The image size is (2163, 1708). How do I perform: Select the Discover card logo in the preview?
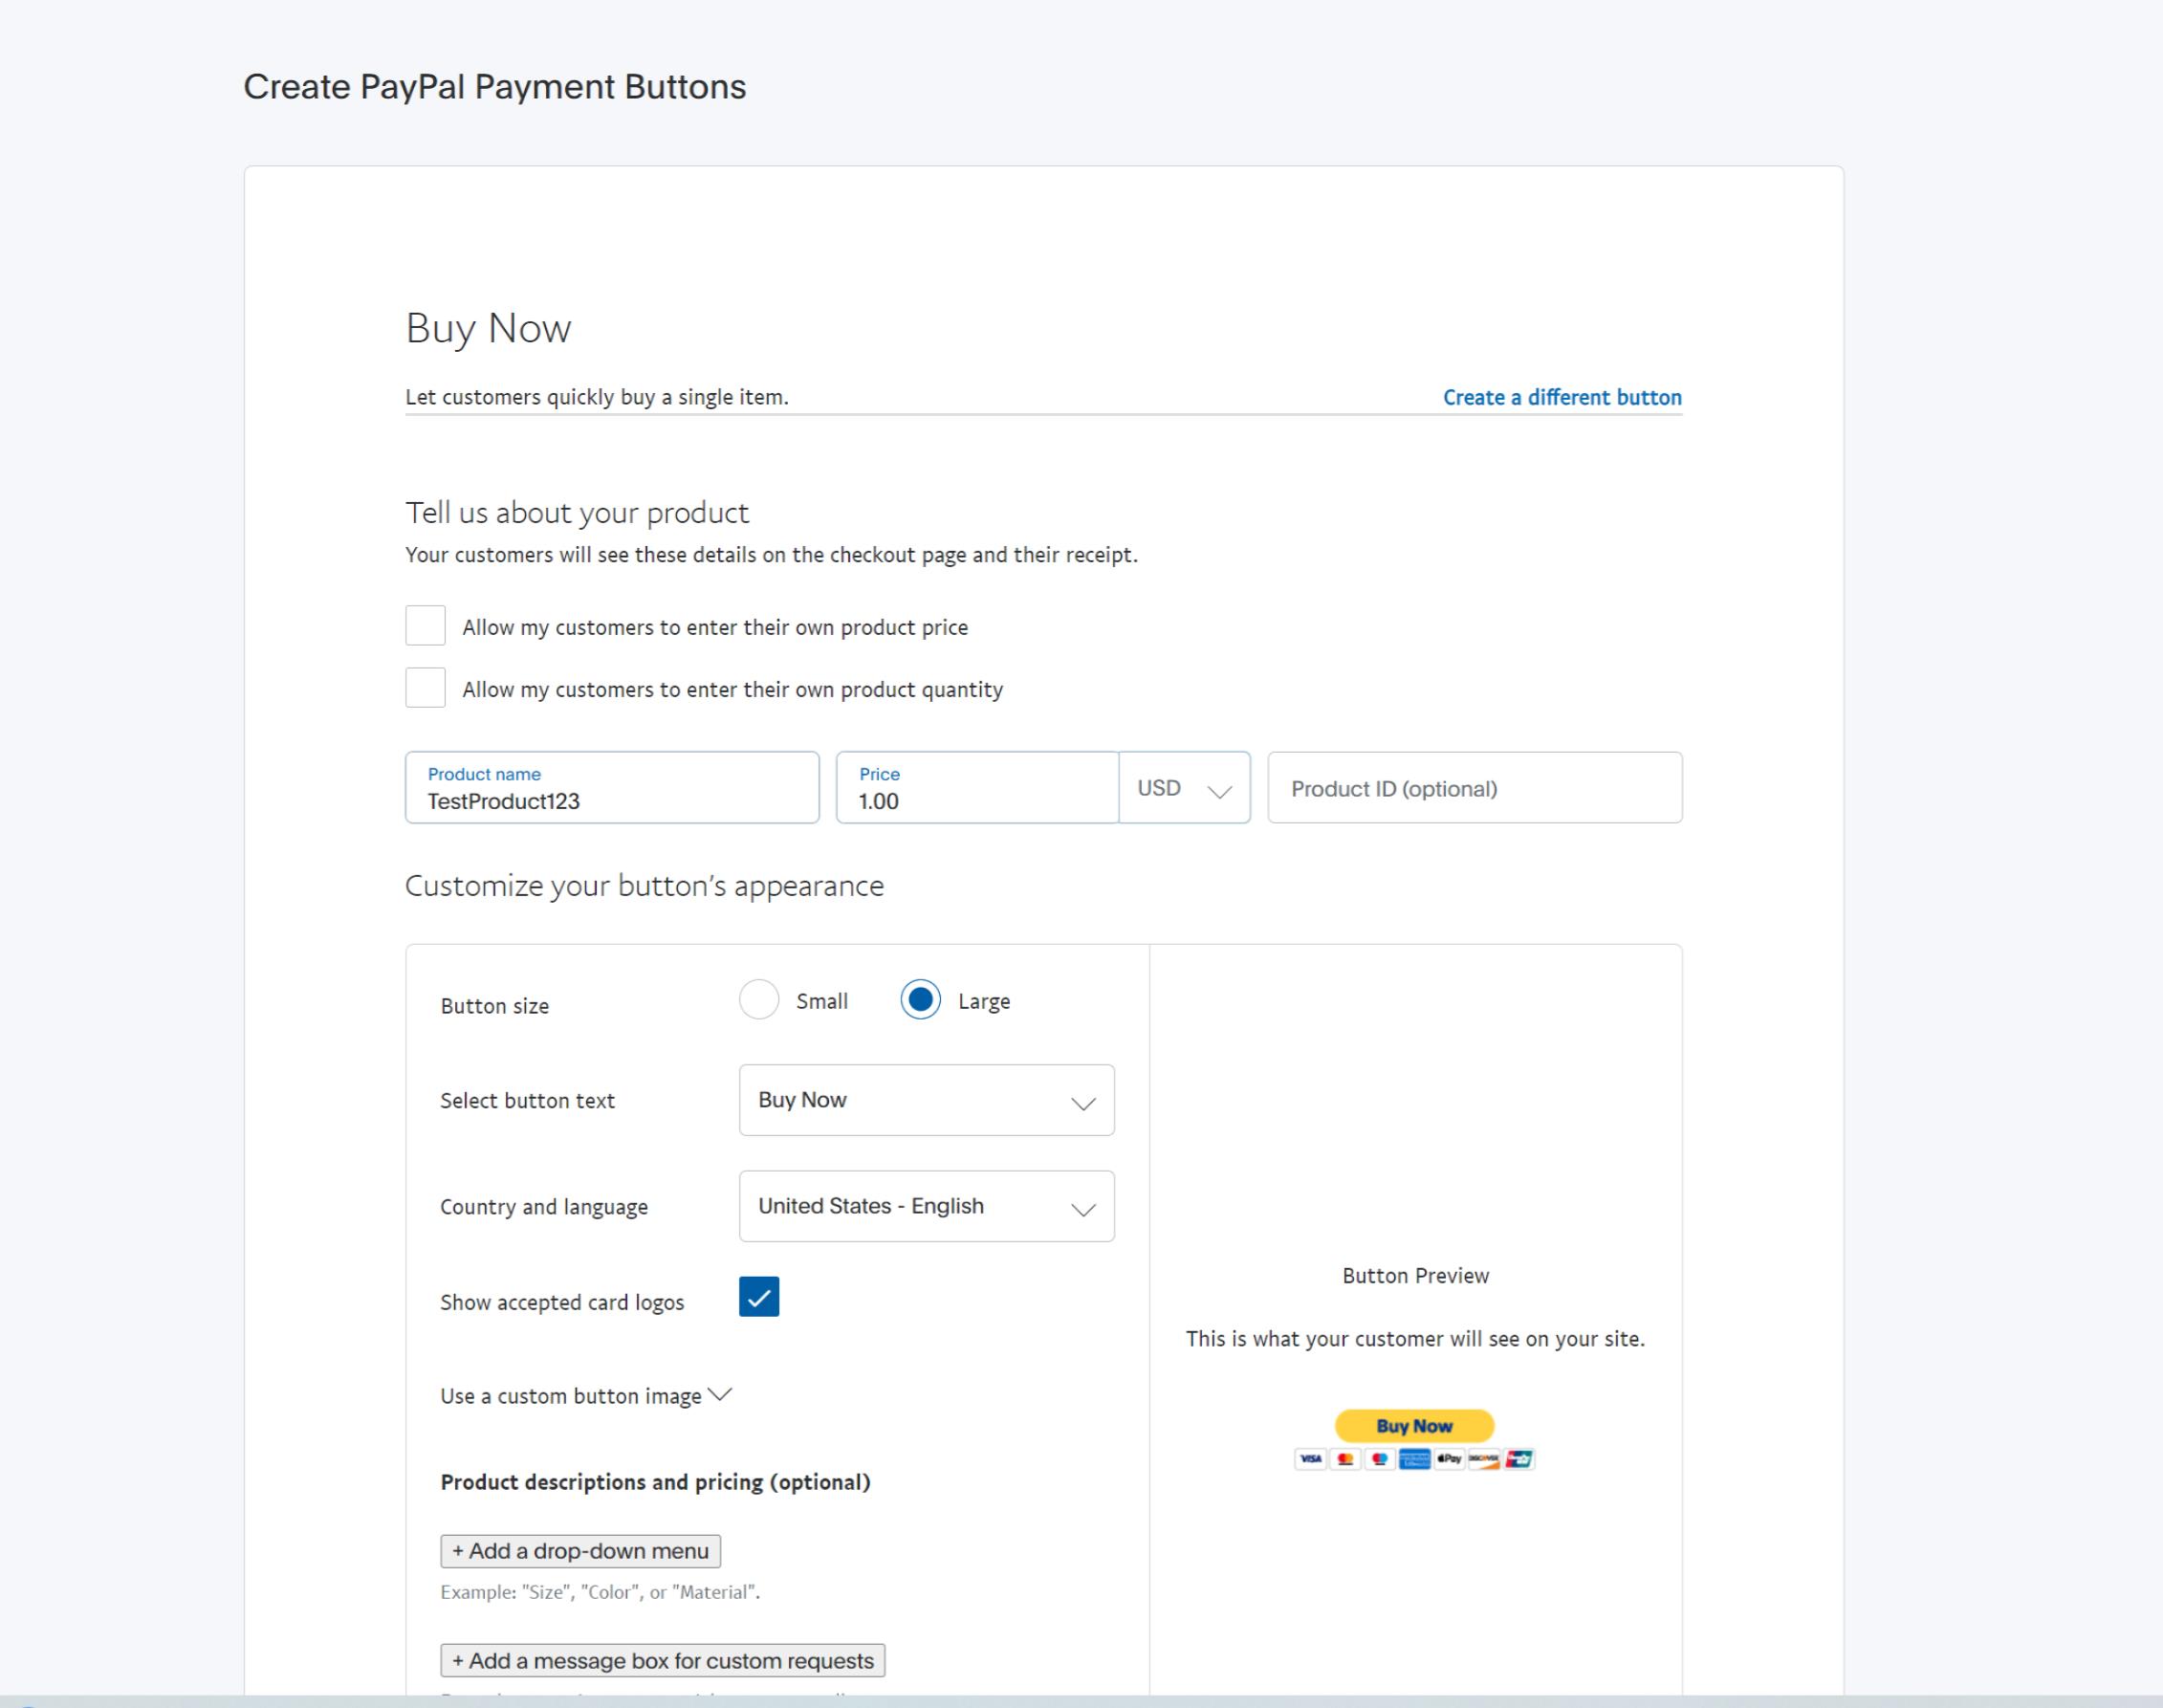pyautogui.click(x=1484, y=1459)
